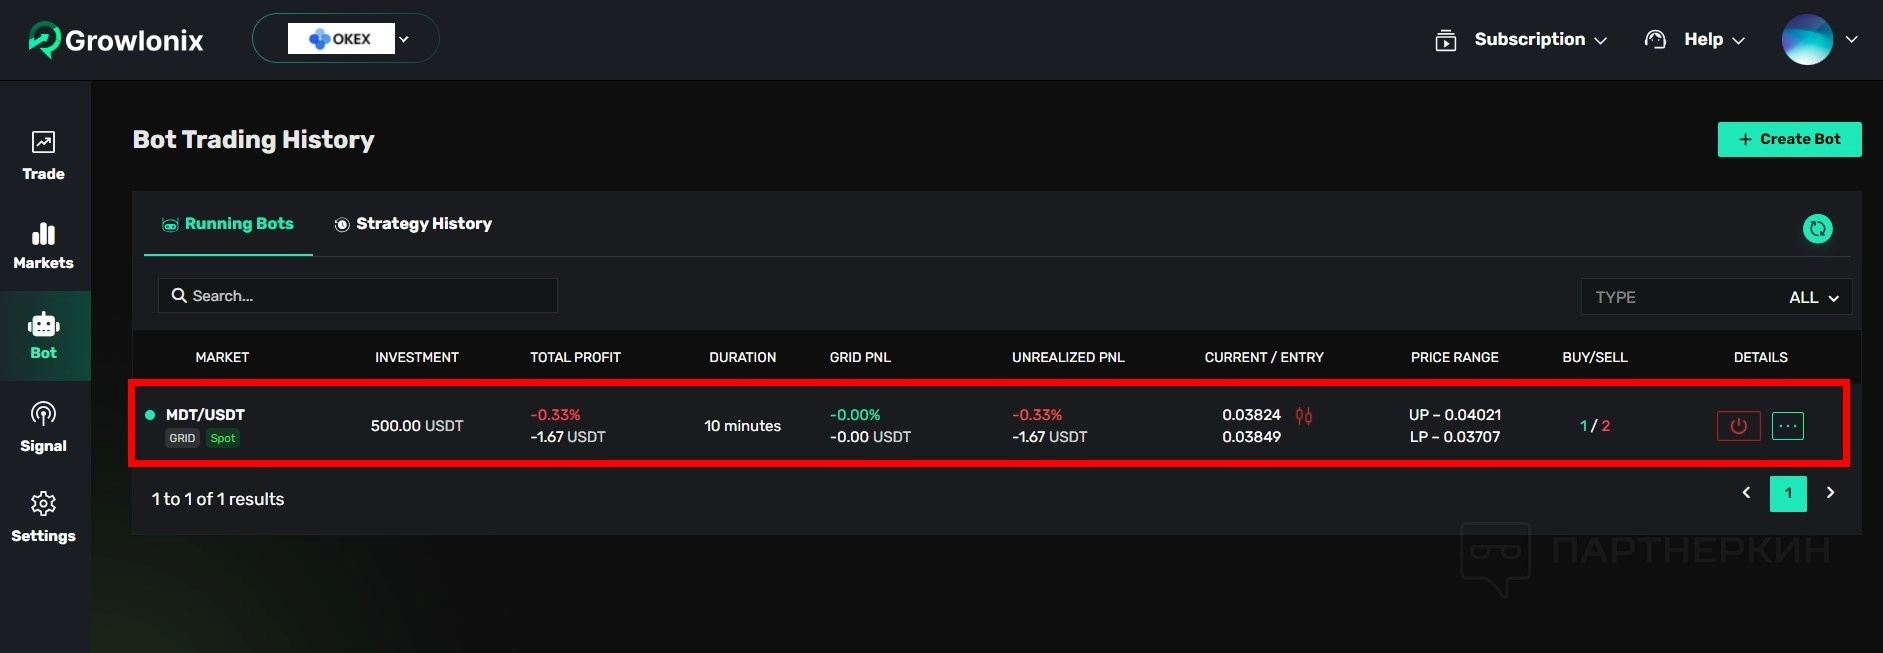Expand the Help menu
Image resolution: width=1883 pixels, height=653 pixels.
click(1695, 40)
